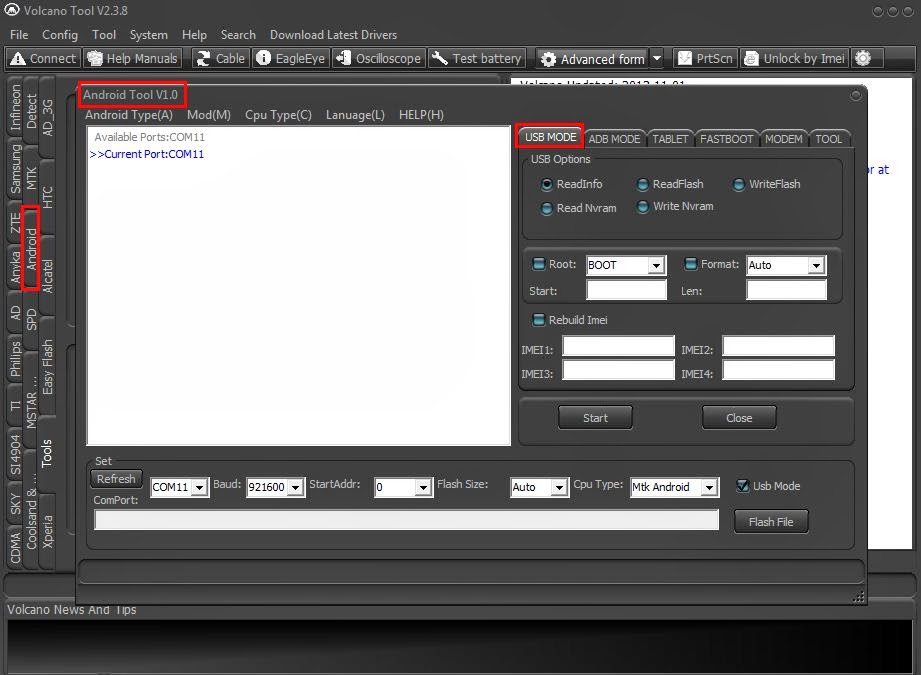Open Help Manuals from the toolbar

[131, 57]
